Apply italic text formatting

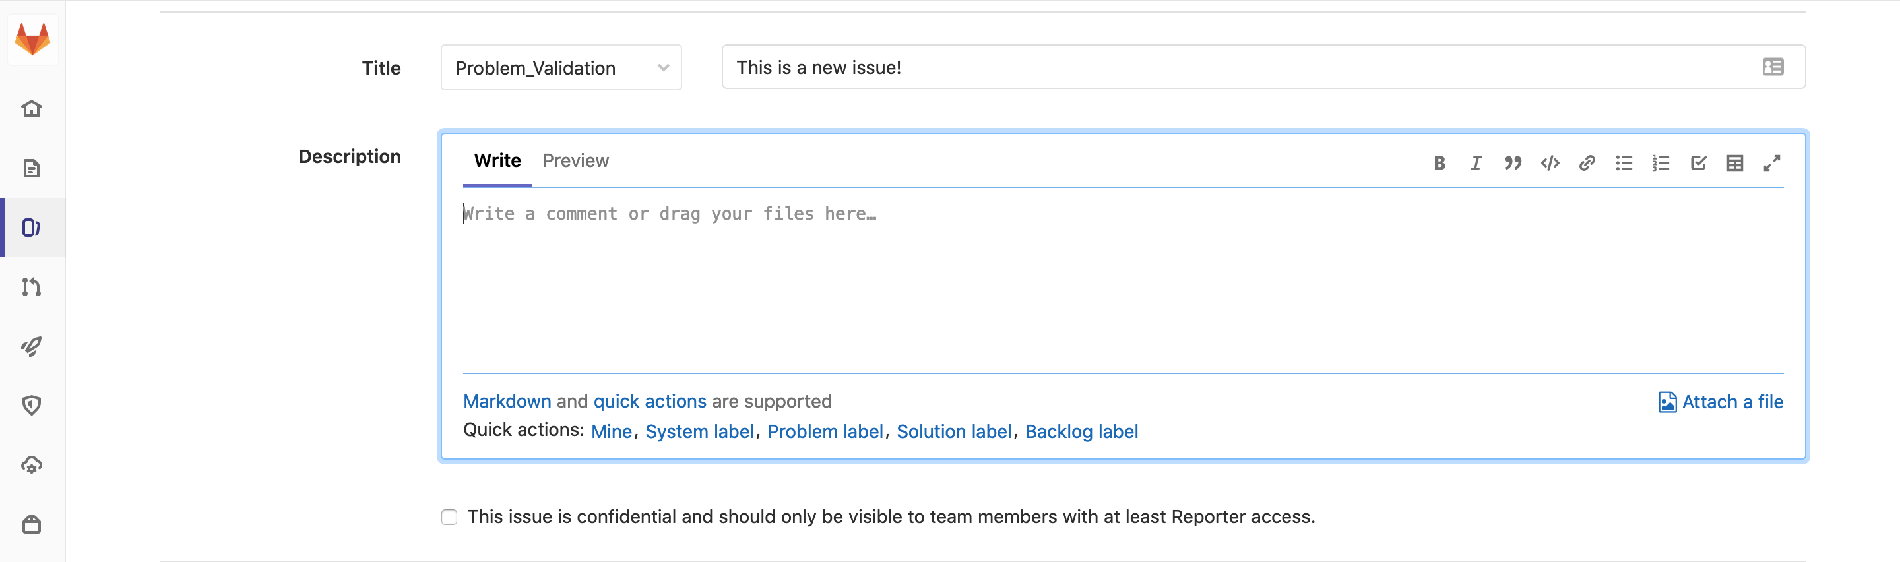coord(1476,163)
